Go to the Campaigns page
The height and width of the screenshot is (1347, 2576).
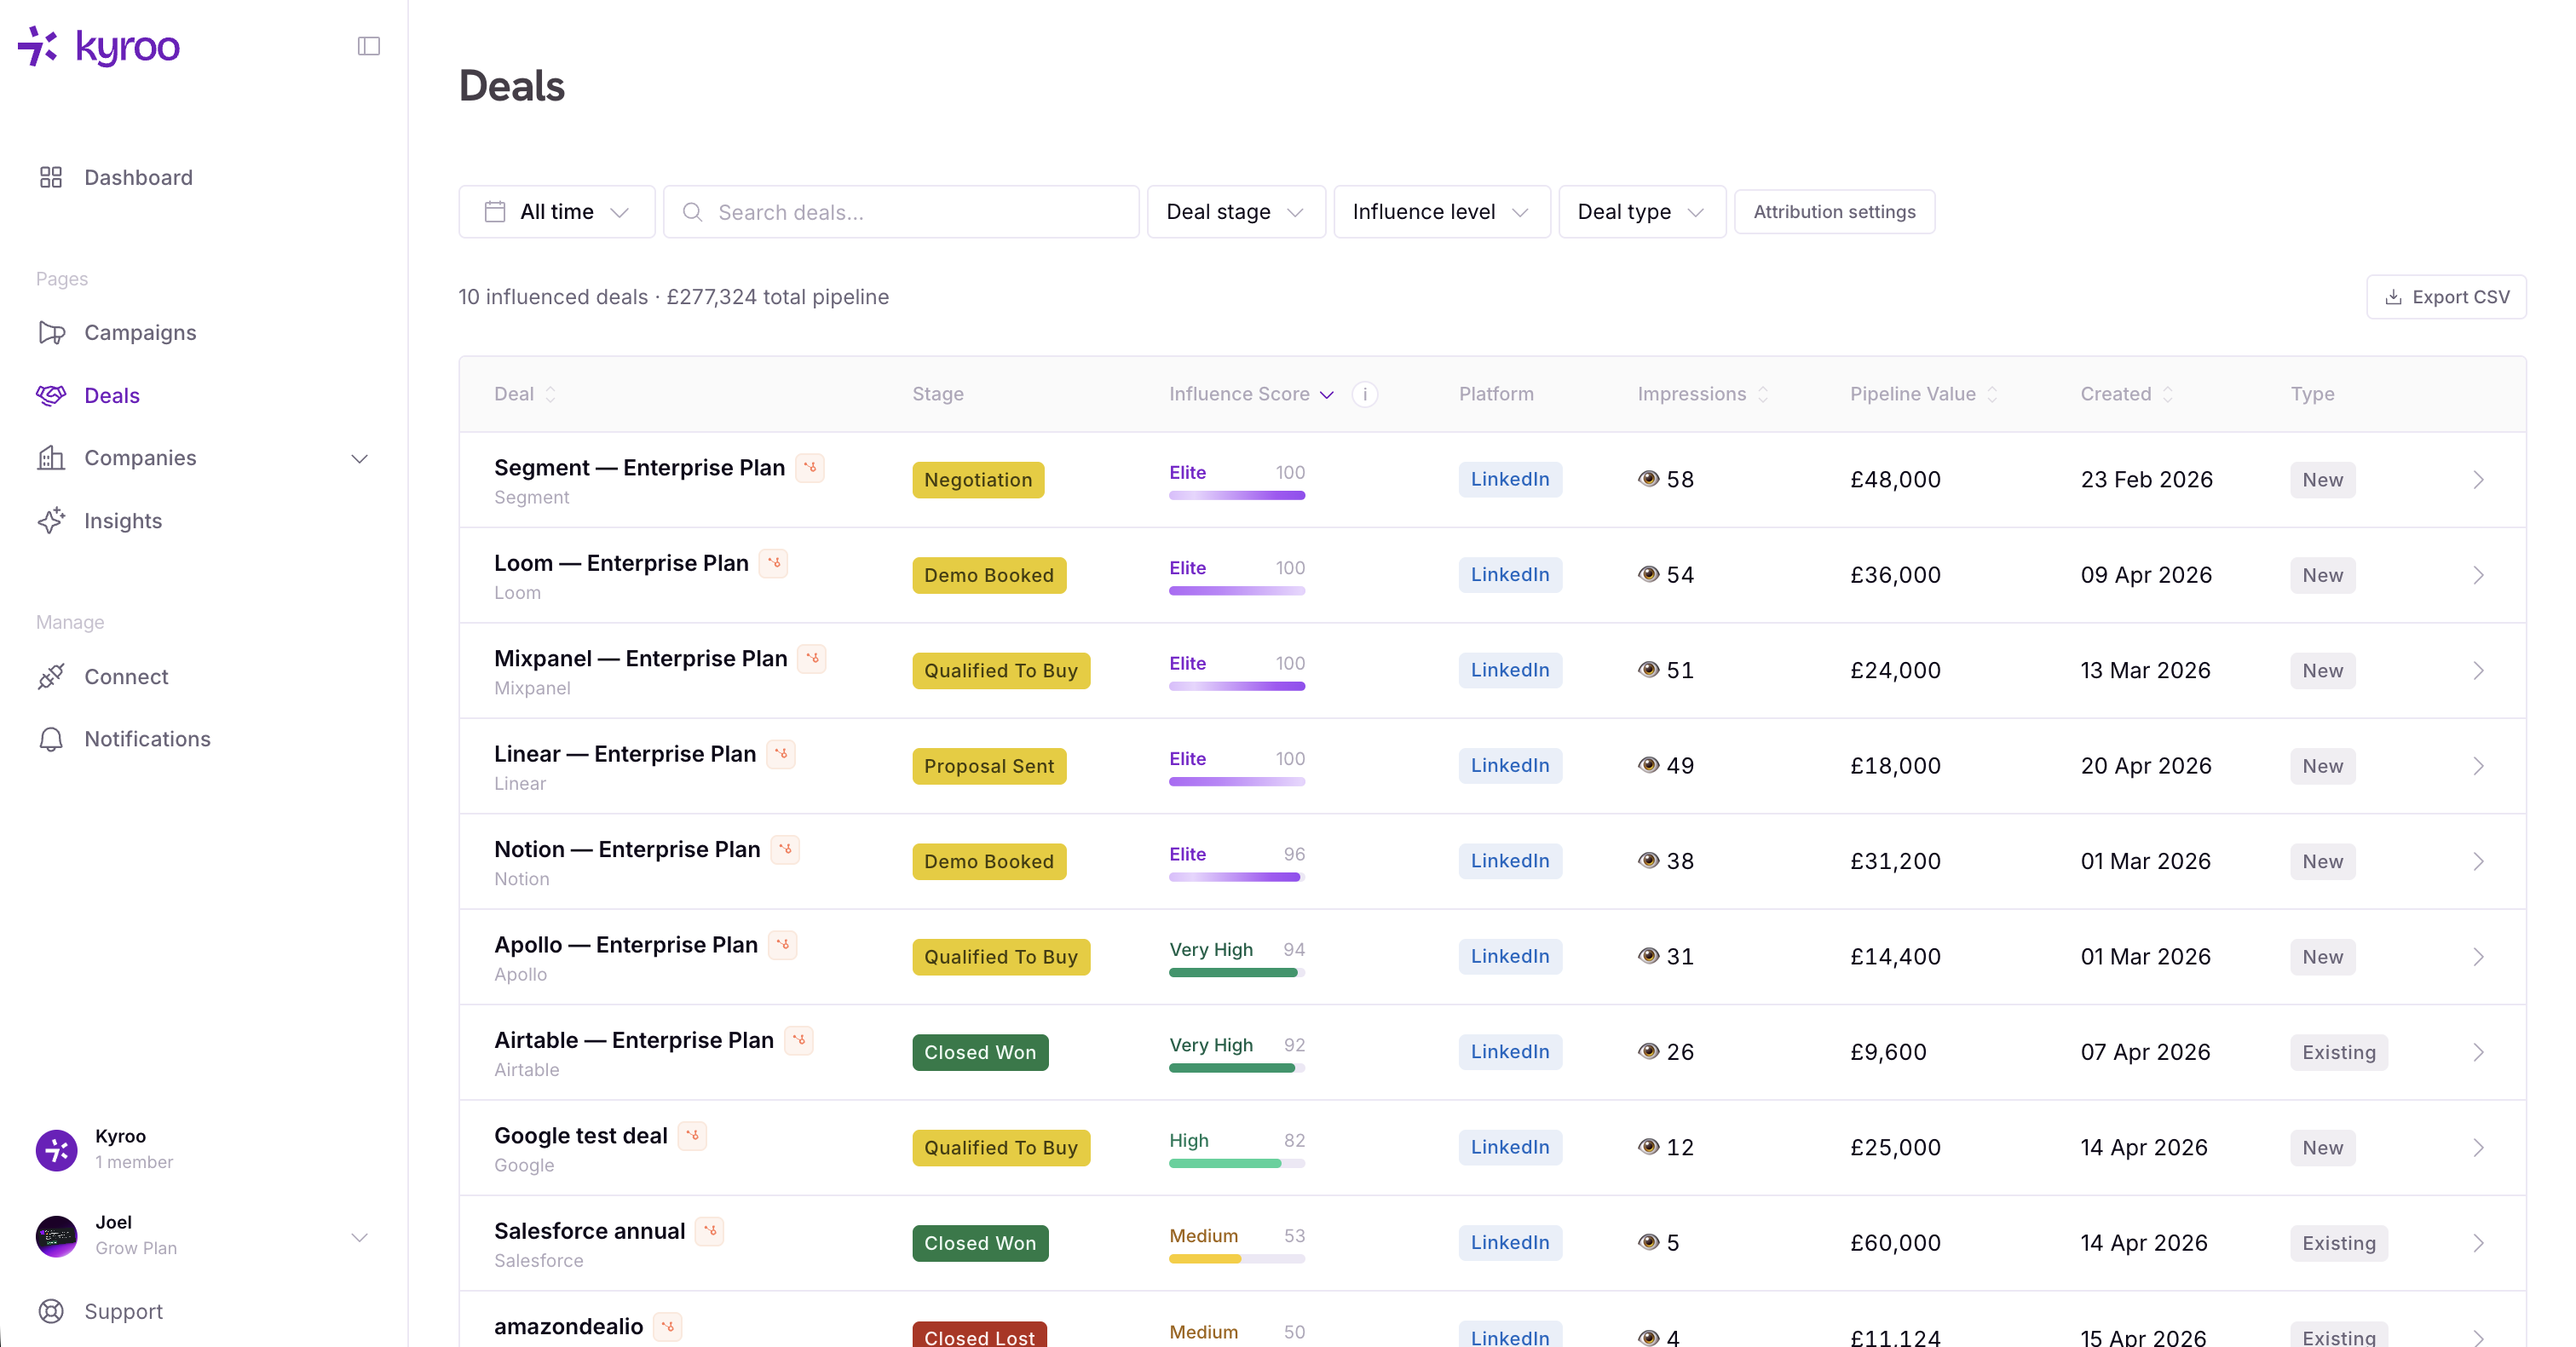[x=140, y=332]
